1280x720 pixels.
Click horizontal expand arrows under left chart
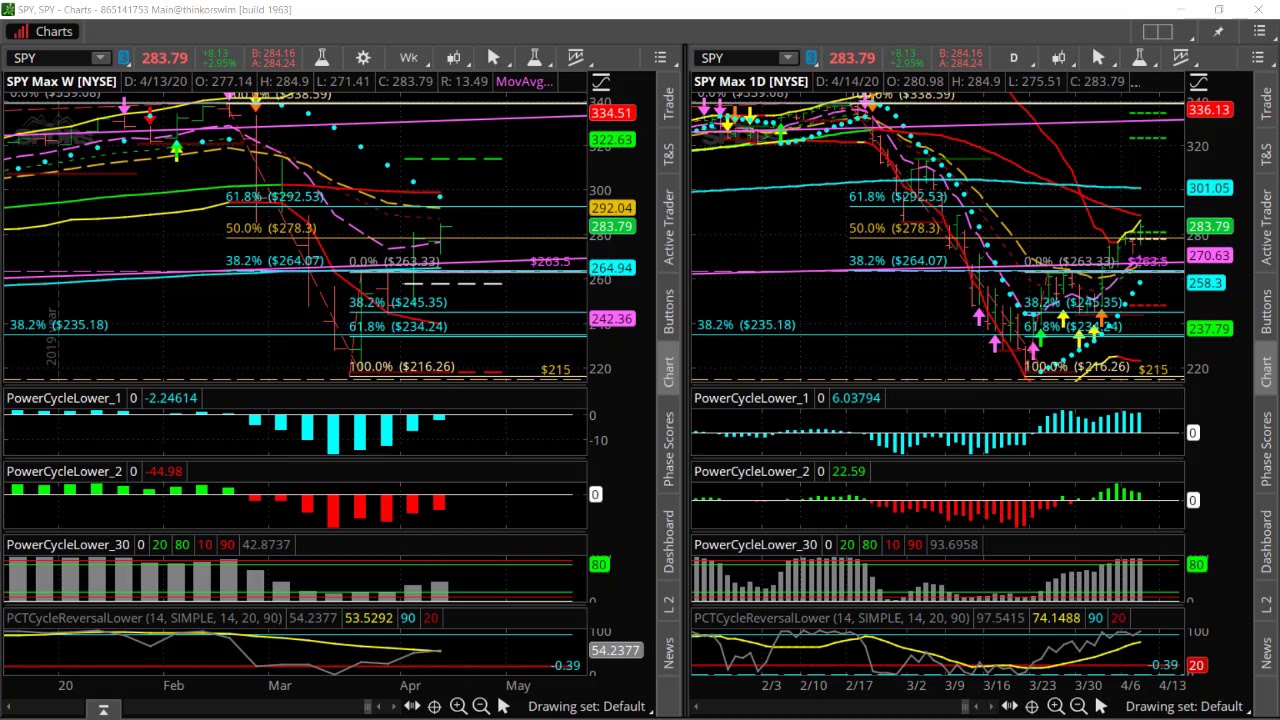coord(411,706)
